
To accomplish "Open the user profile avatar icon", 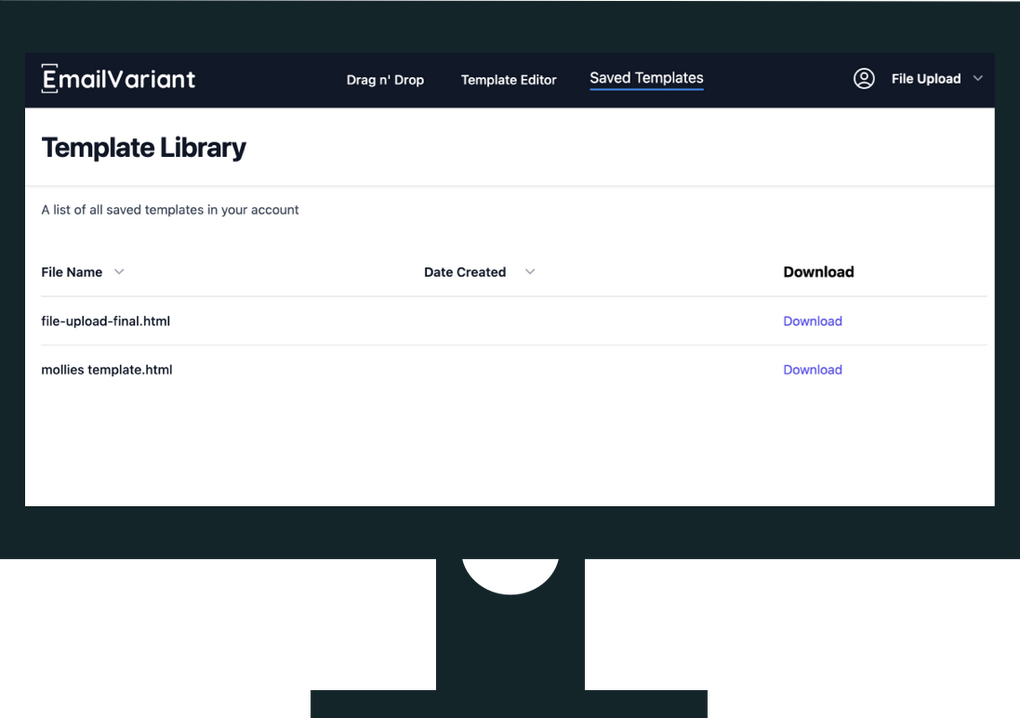I will [864, 79].
